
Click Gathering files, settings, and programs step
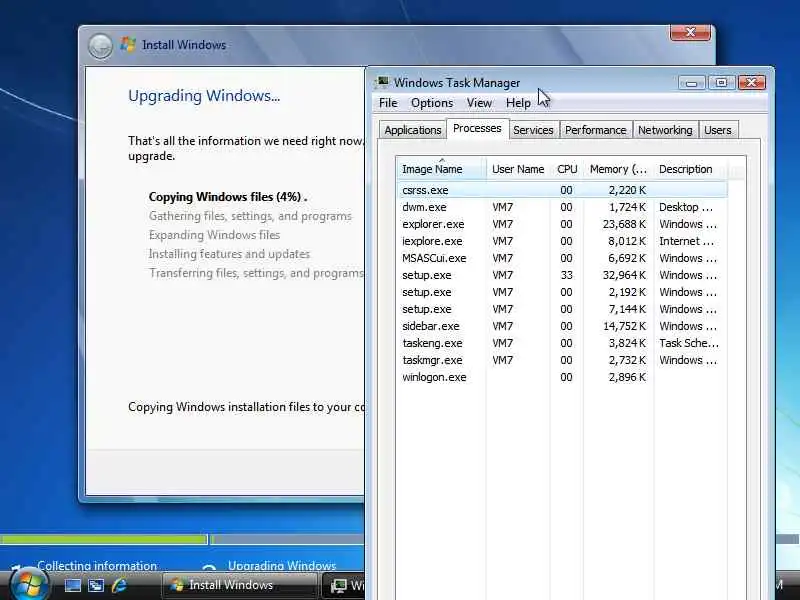pos(250,216)
